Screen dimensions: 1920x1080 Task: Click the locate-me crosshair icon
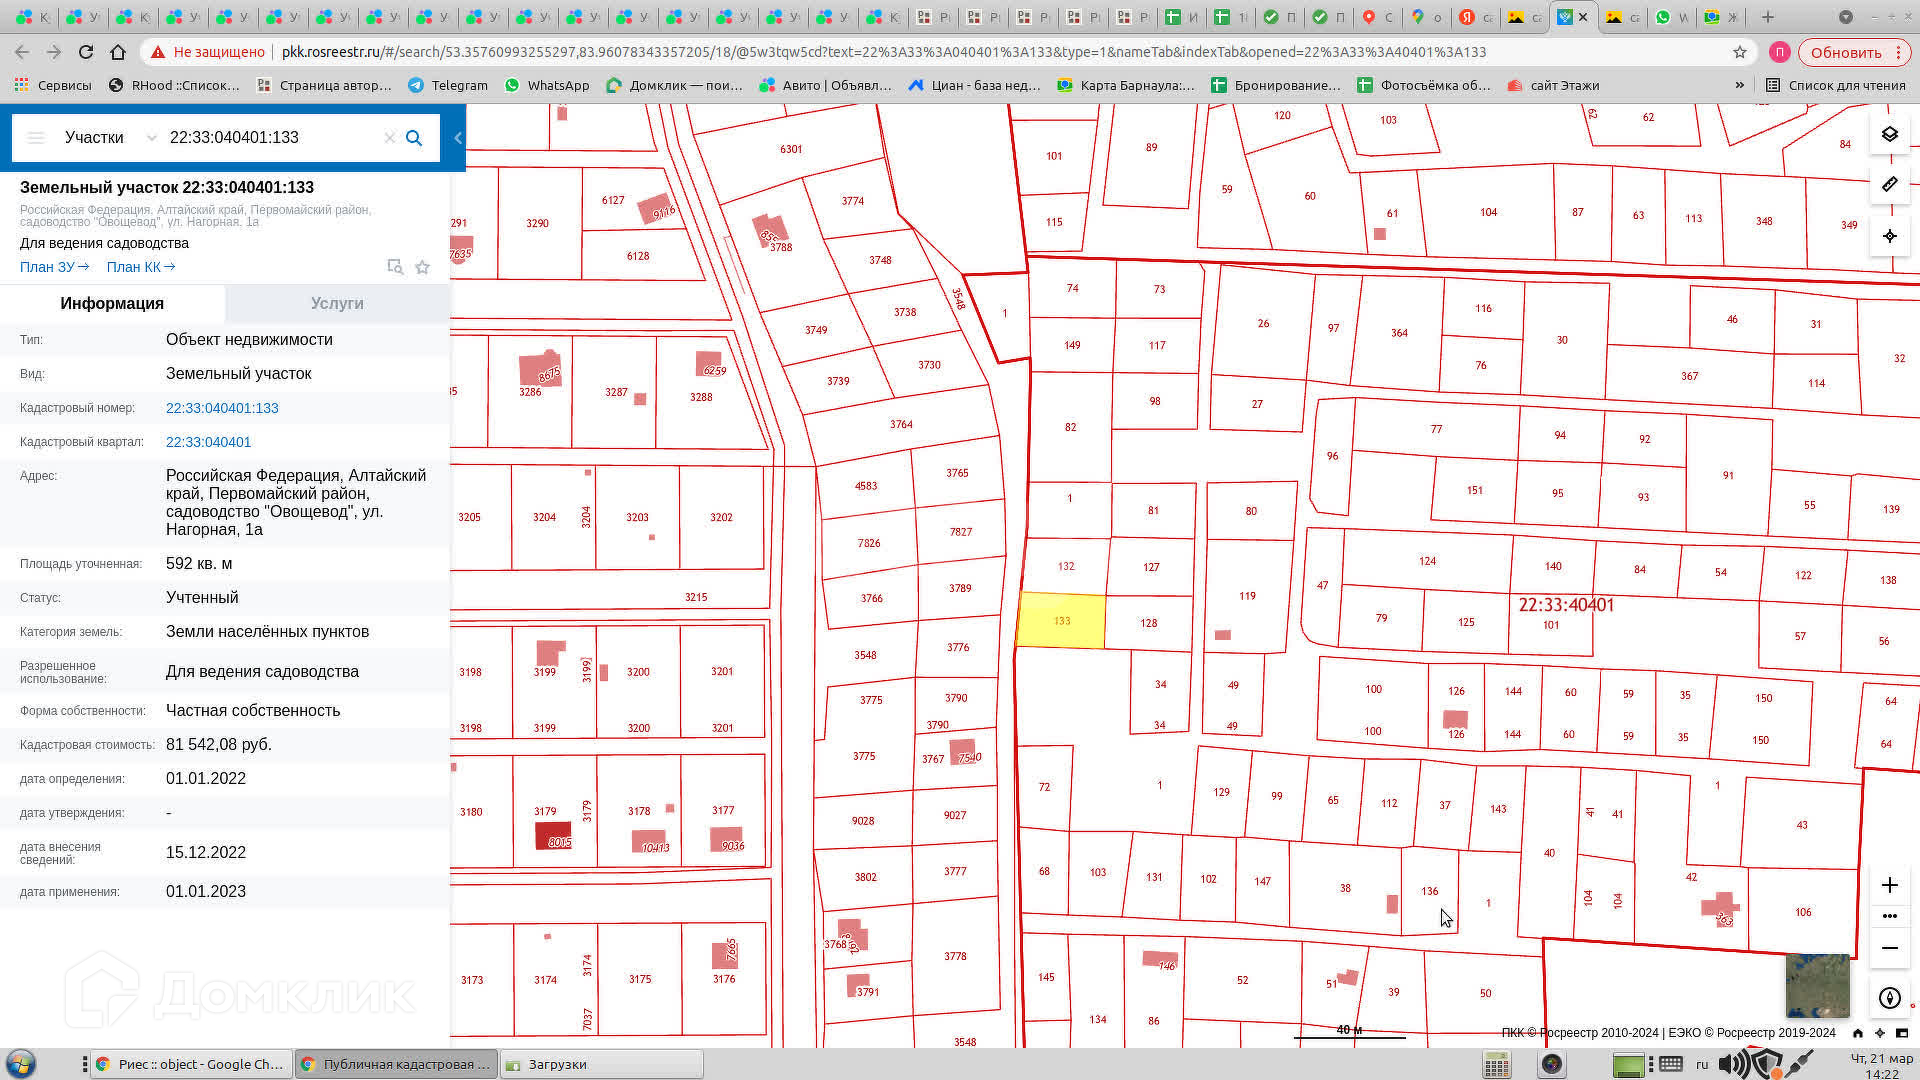pyautogui.click(x=1889, y=237)
